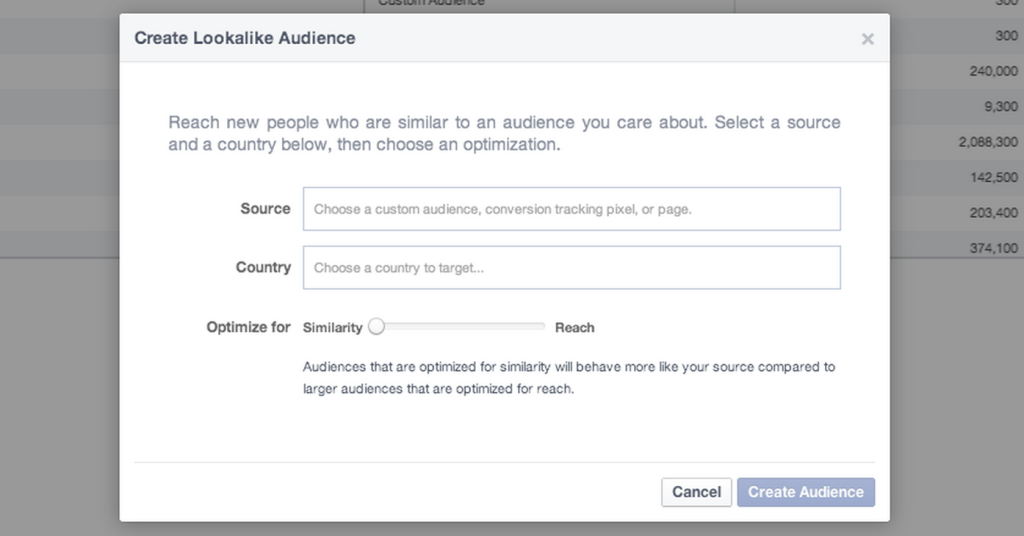The height and width of the screenshot is (536, 1024).
Task: Select the Similarity label beside the slider
Action: pyautogui.click(x=332, y=327)
